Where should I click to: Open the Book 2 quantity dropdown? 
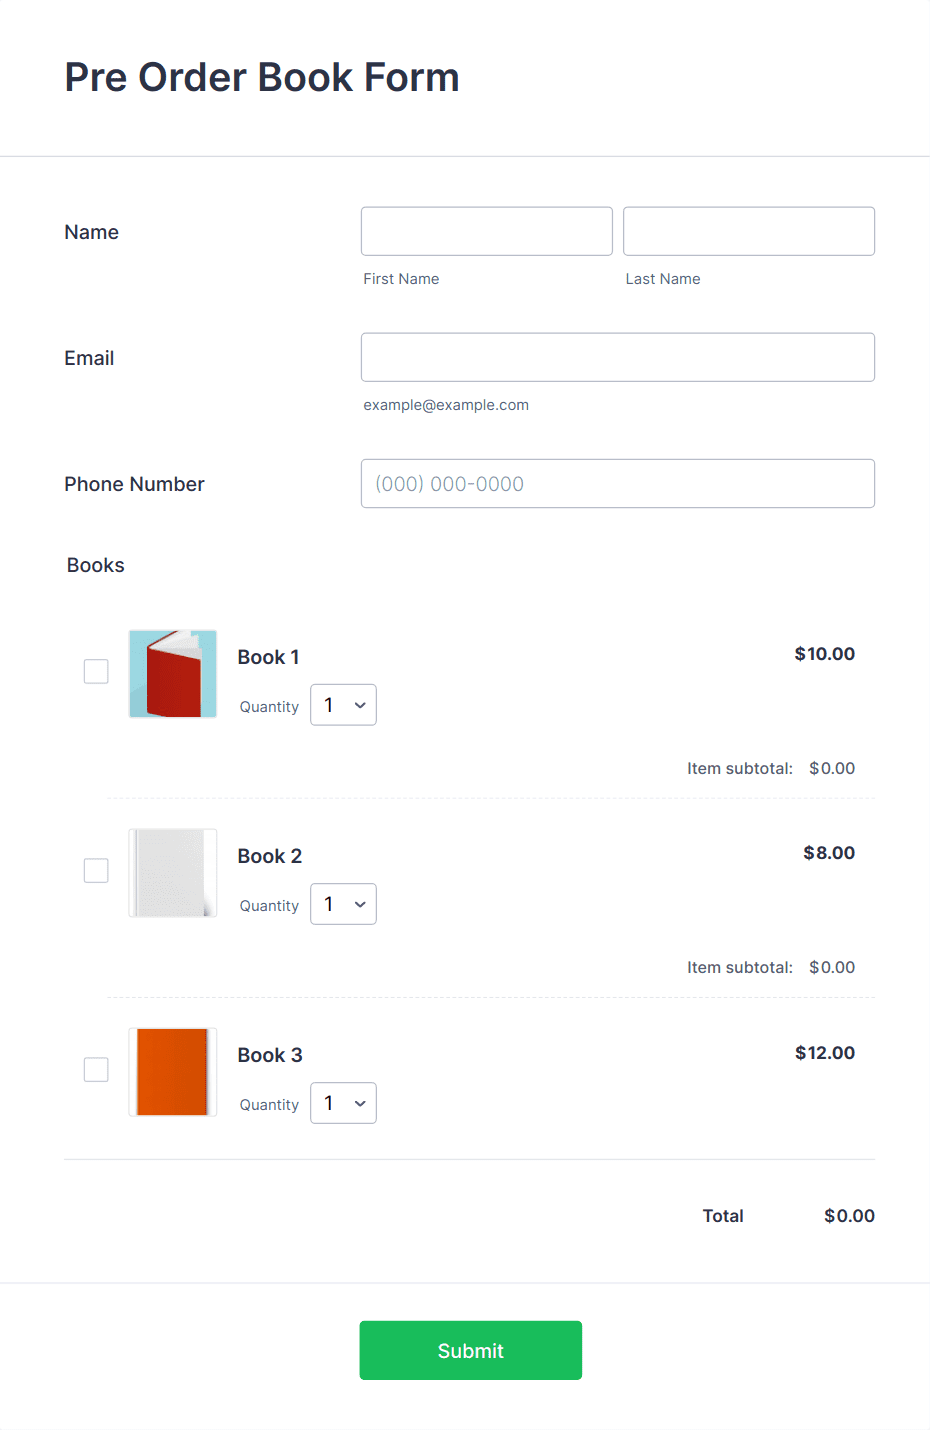(343, 903)
